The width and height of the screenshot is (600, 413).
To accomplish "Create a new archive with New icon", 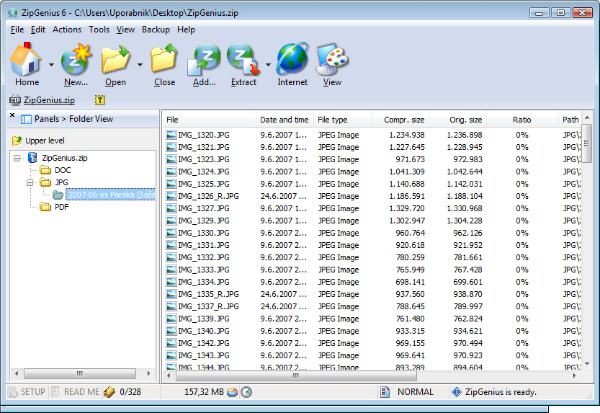I will [x=75, y=62].
